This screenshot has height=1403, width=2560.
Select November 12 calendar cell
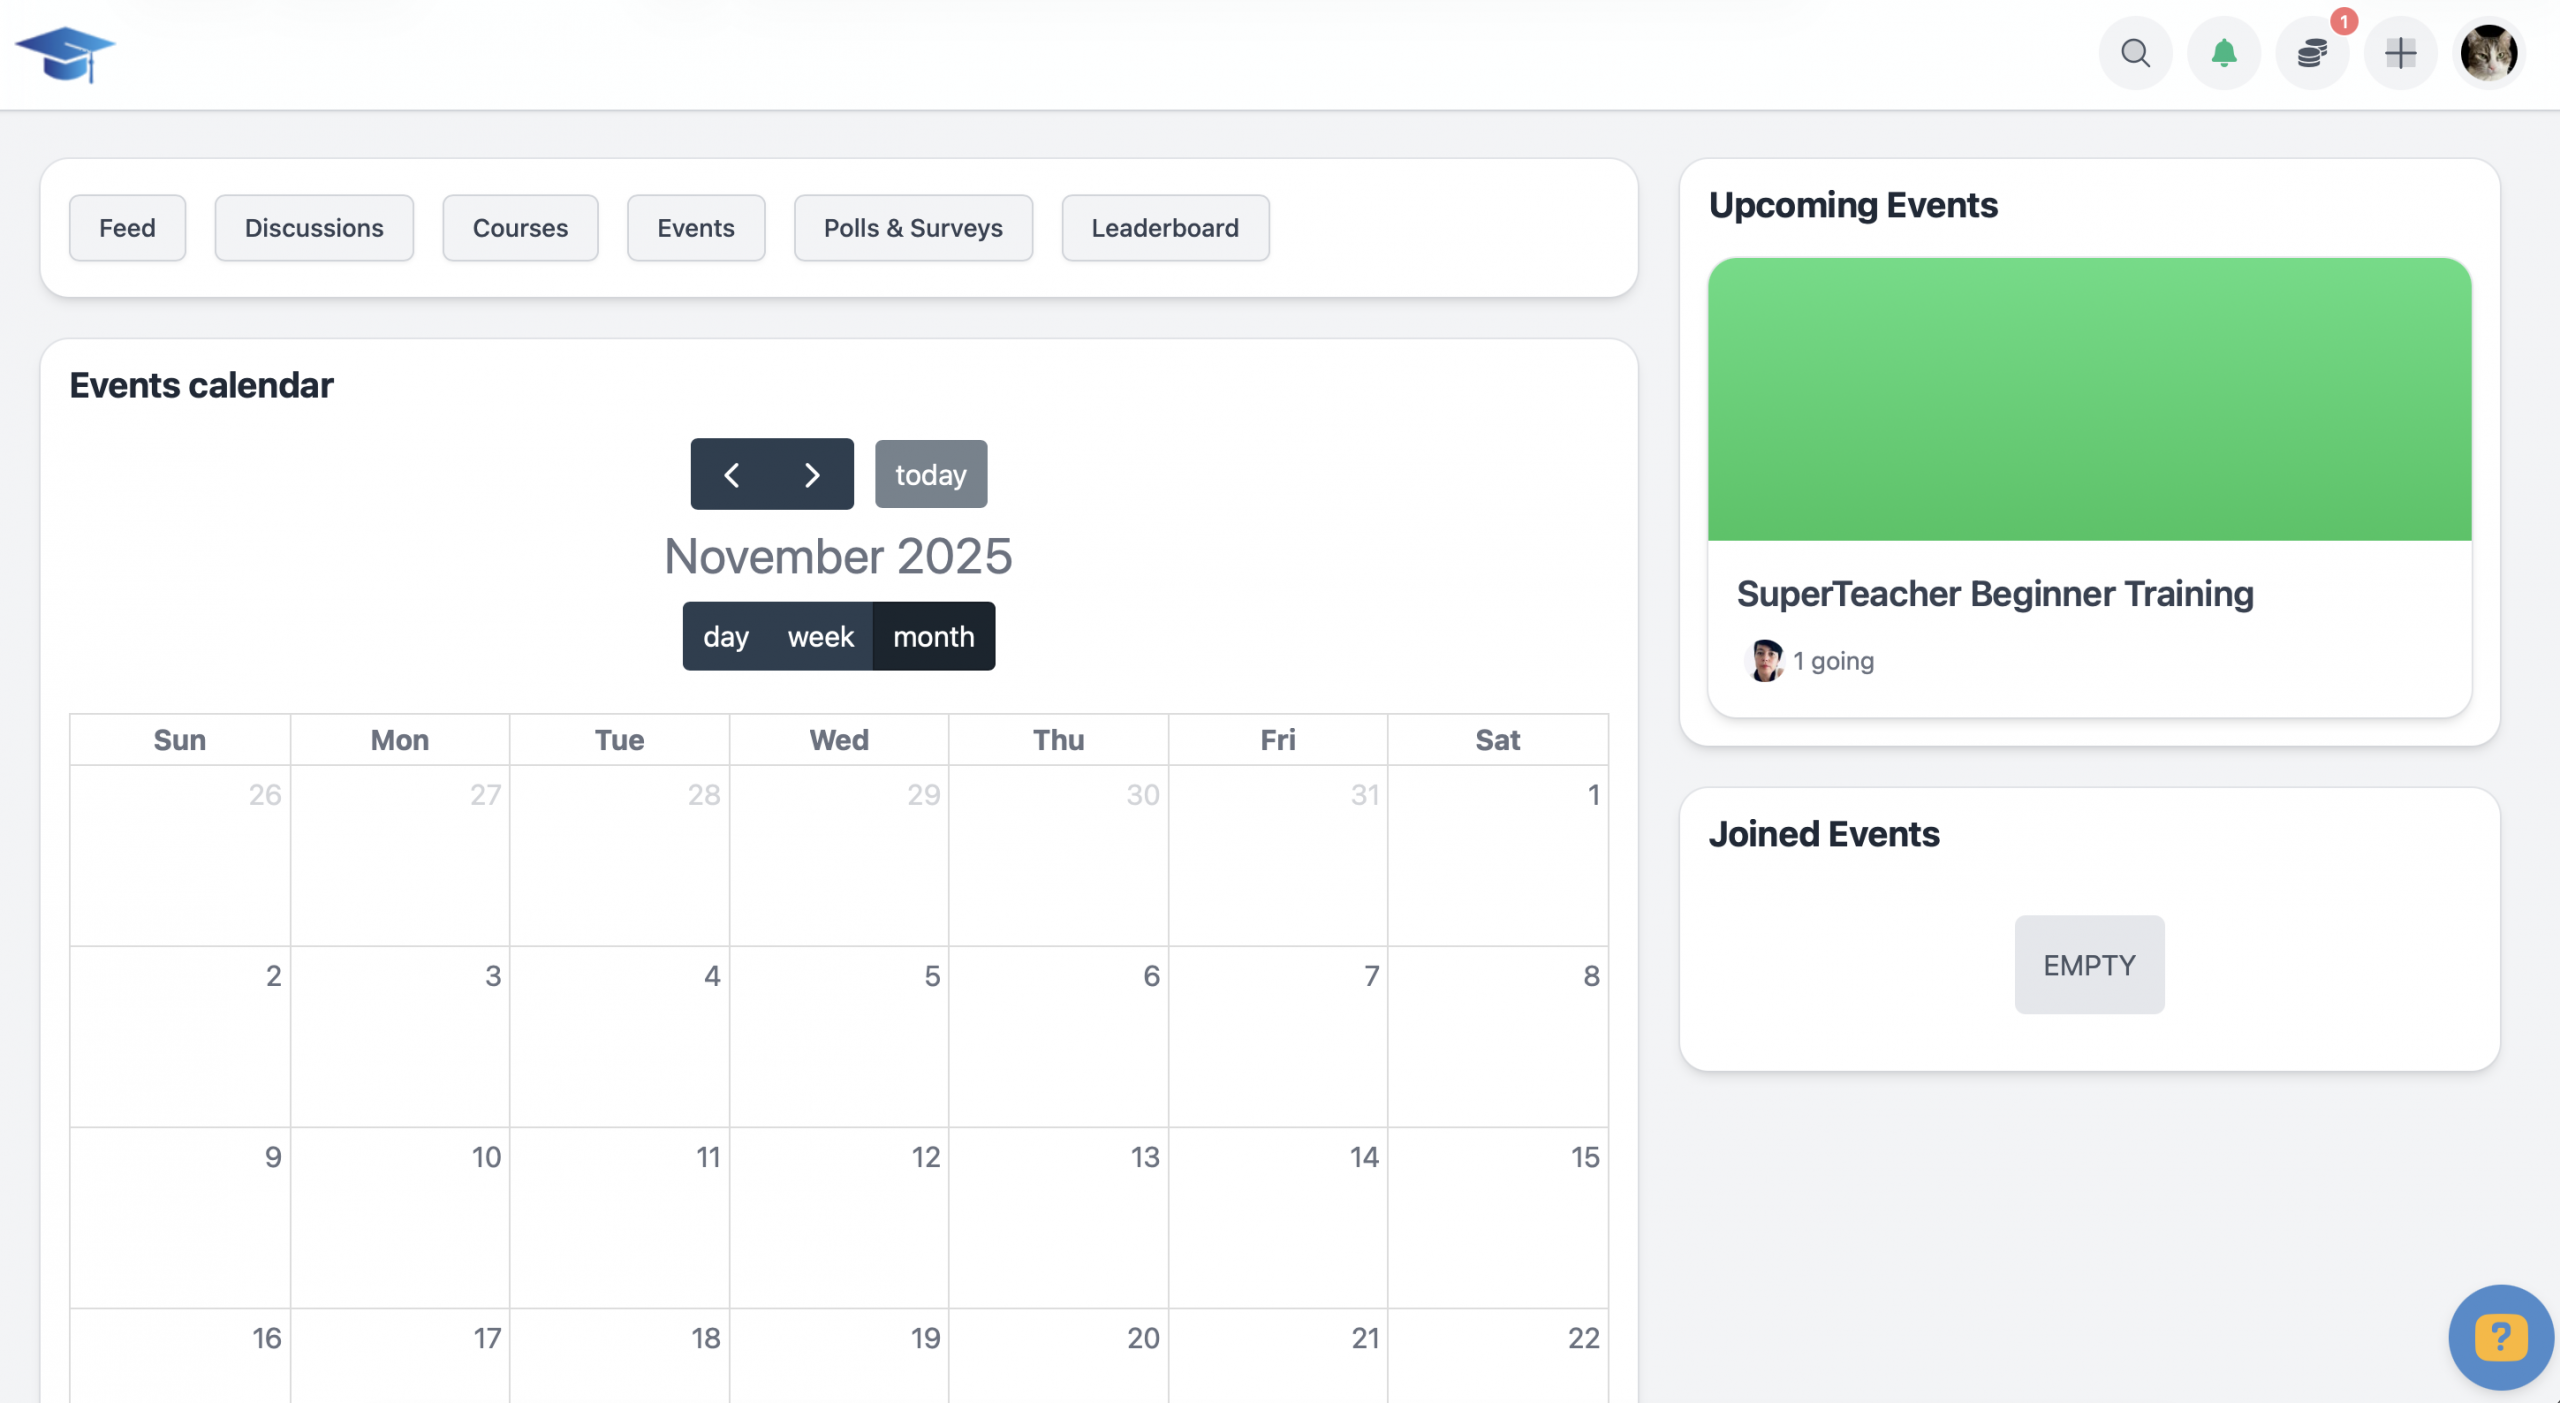click(x=838, y=1217)
